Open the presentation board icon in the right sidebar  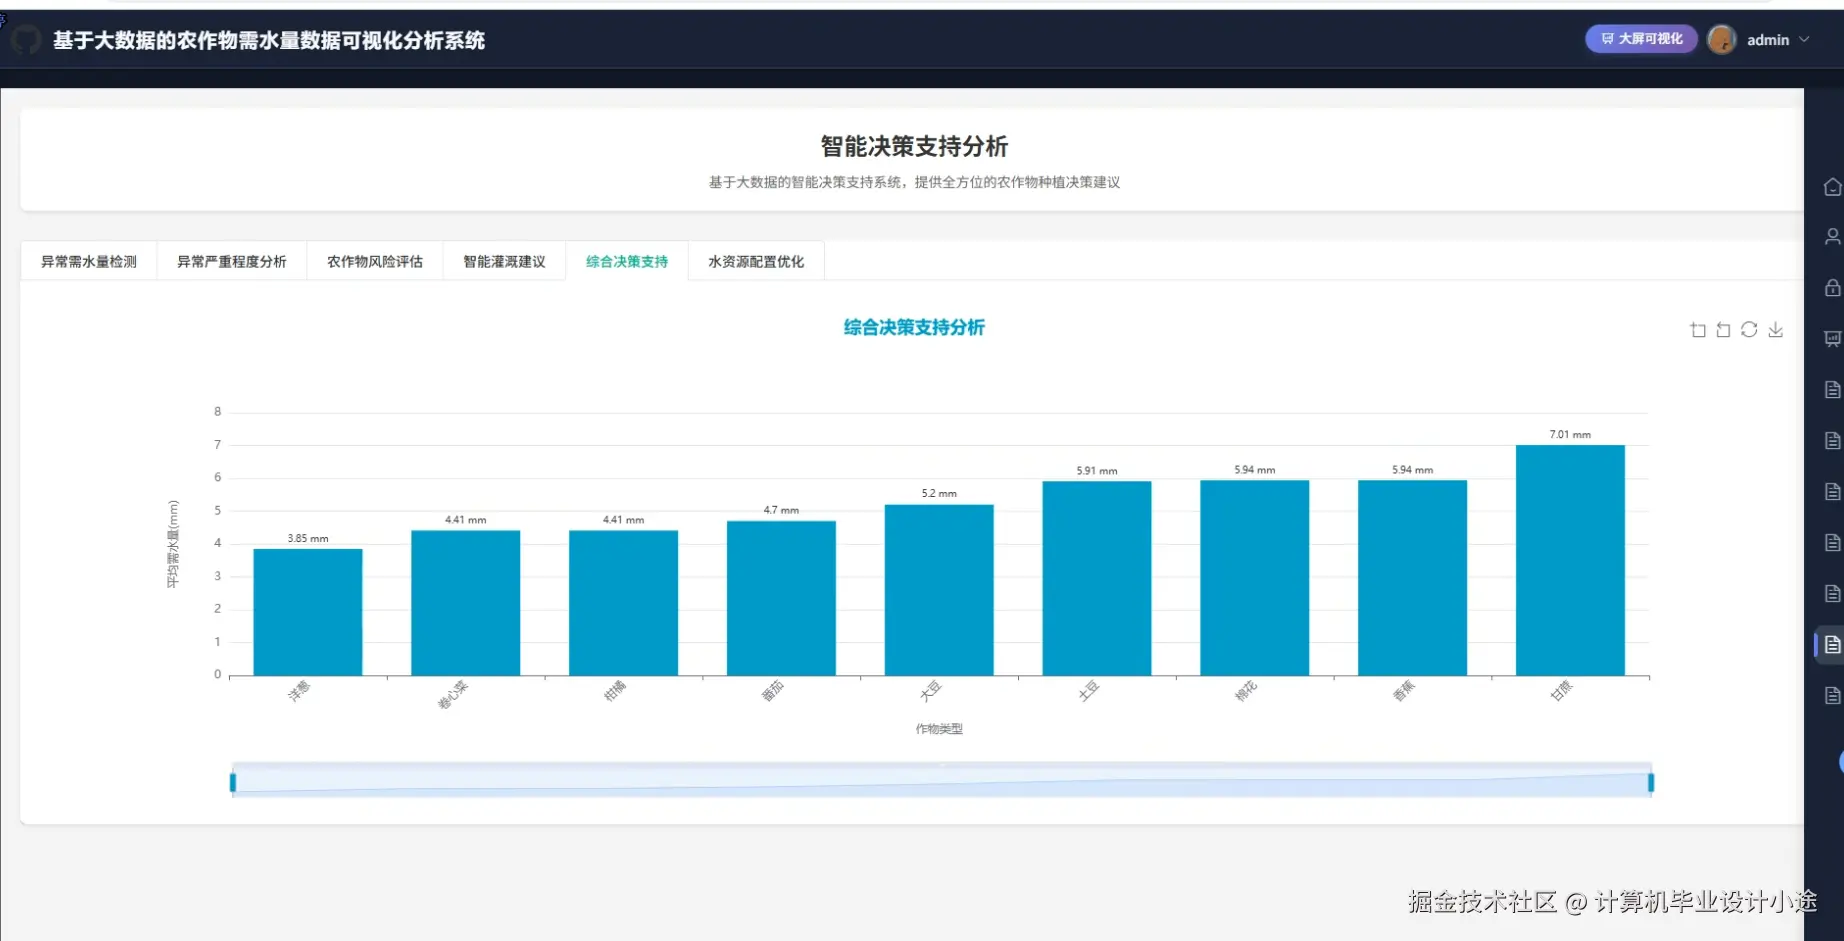(x=1831, y=338)
